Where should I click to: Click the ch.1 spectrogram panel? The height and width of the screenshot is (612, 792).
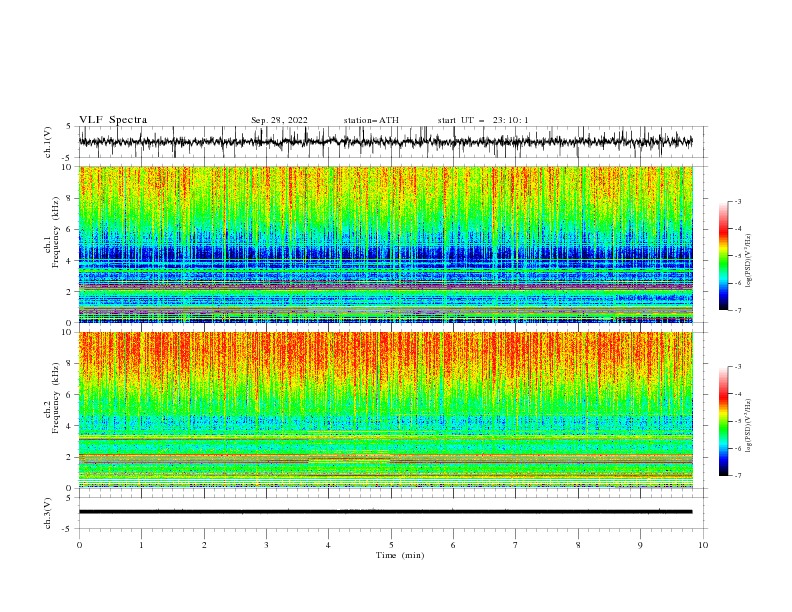pos(386,244)
